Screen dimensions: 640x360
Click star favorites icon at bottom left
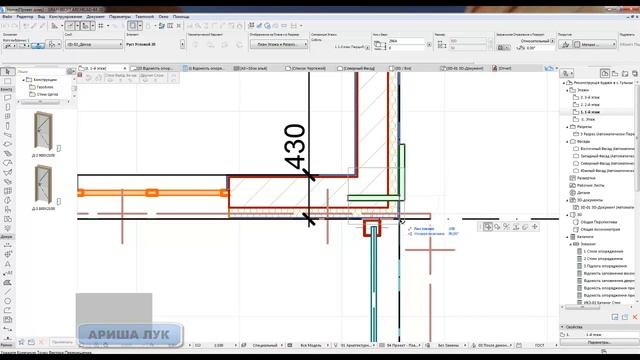[21, 342]
